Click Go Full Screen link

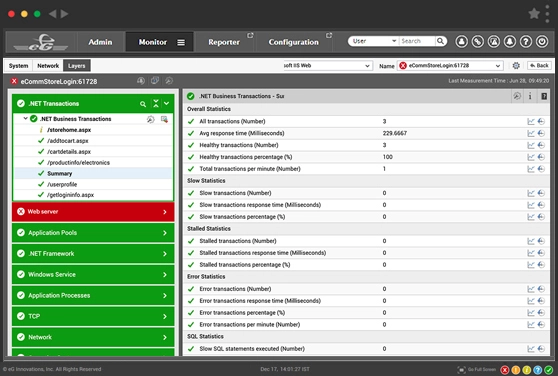[x=477, y=370]
